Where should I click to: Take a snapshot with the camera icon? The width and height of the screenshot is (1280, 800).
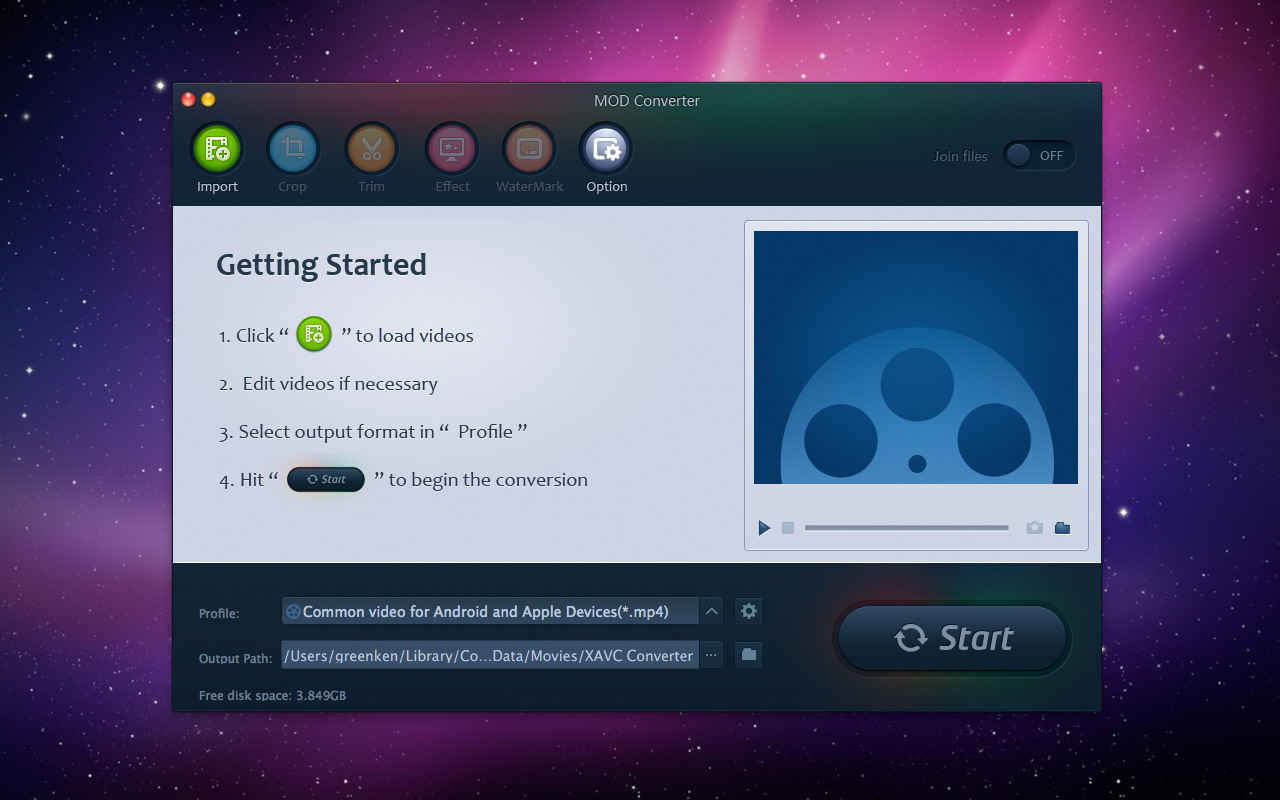pyautogui.click(x=1034, y=527)
